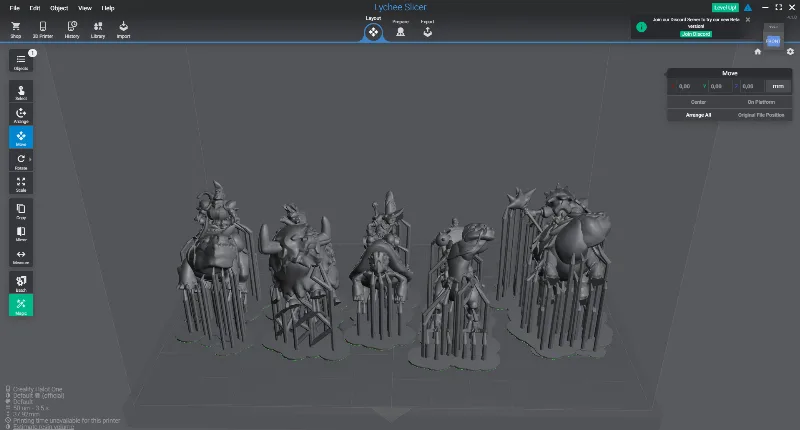Switch to the Layout workspace tab
Screen dimensions: 800x430
[373, 32]
